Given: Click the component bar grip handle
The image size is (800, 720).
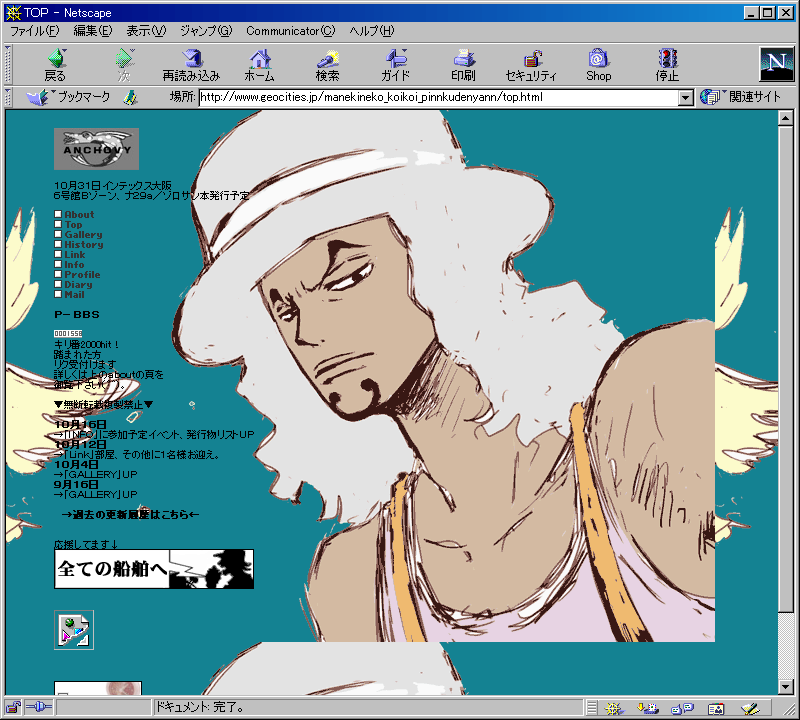Looking at the screenshot, I should point(591,708).
